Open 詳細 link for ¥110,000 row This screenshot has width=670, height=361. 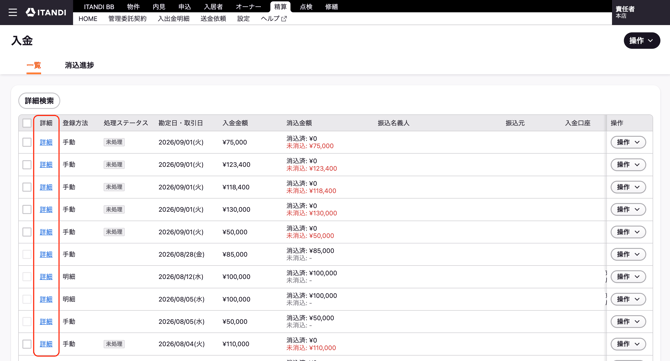(46, 344)
